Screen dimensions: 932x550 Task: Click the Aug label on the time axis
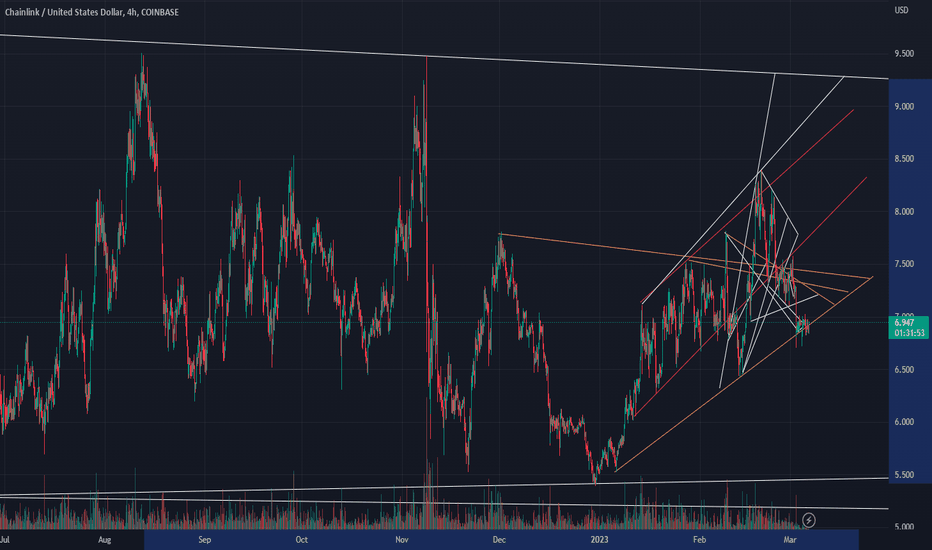pos(104,540)
